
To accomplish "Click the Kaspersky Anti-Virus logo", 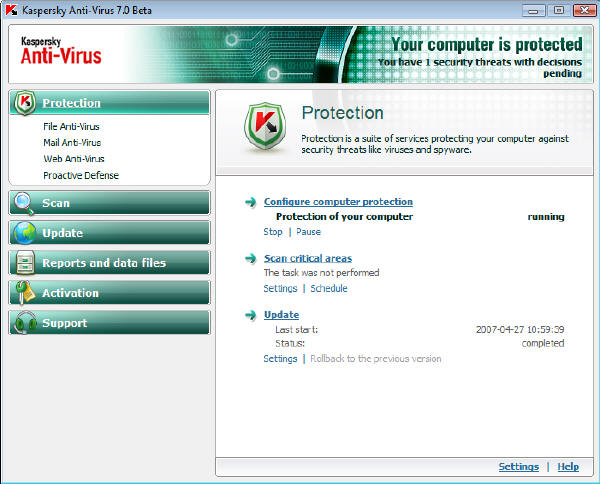I will pos(61,51).
